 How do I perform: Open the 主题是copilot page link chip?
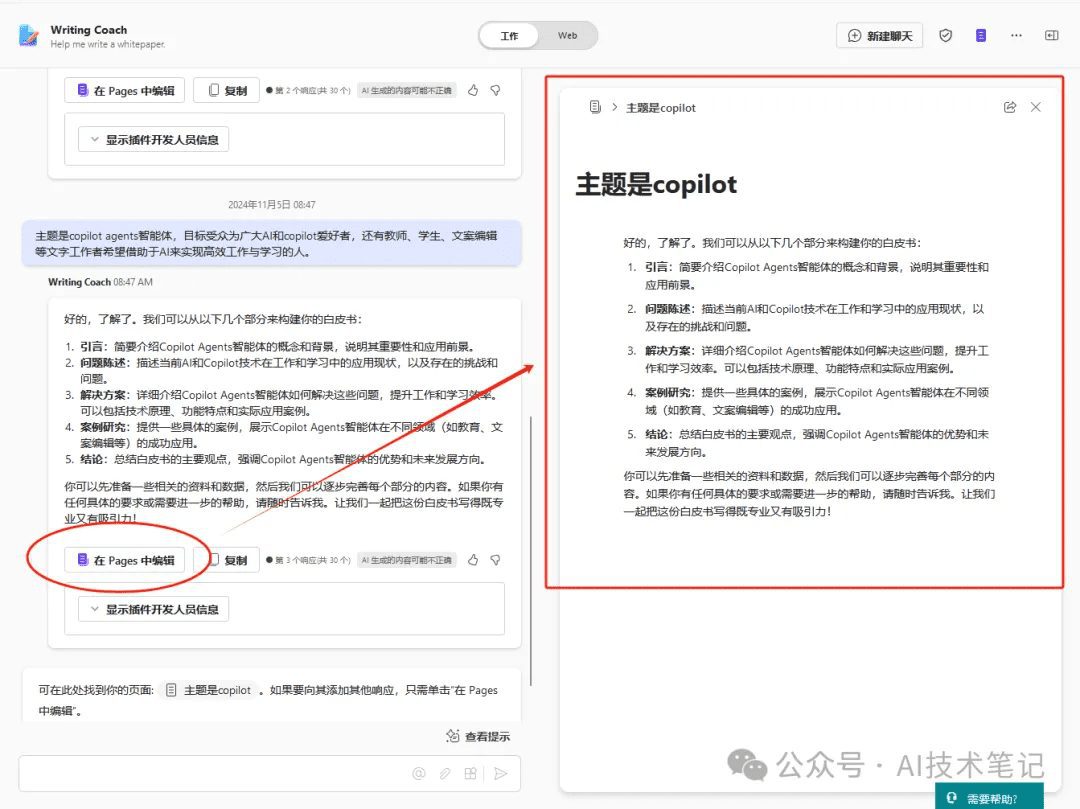point(209,690)
